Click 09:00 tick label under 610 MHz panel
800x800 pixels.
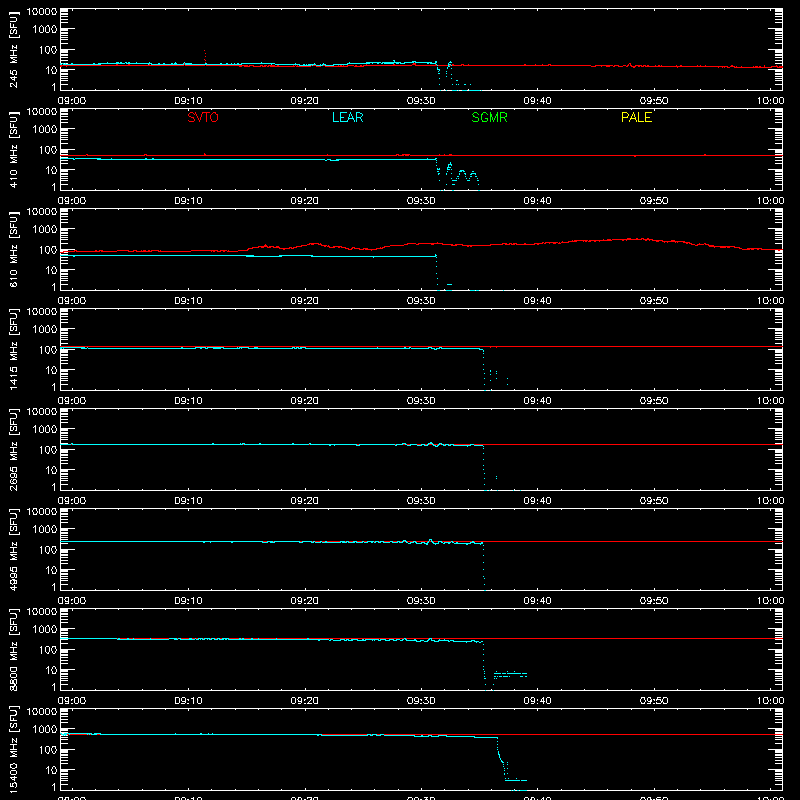point(72,301)
